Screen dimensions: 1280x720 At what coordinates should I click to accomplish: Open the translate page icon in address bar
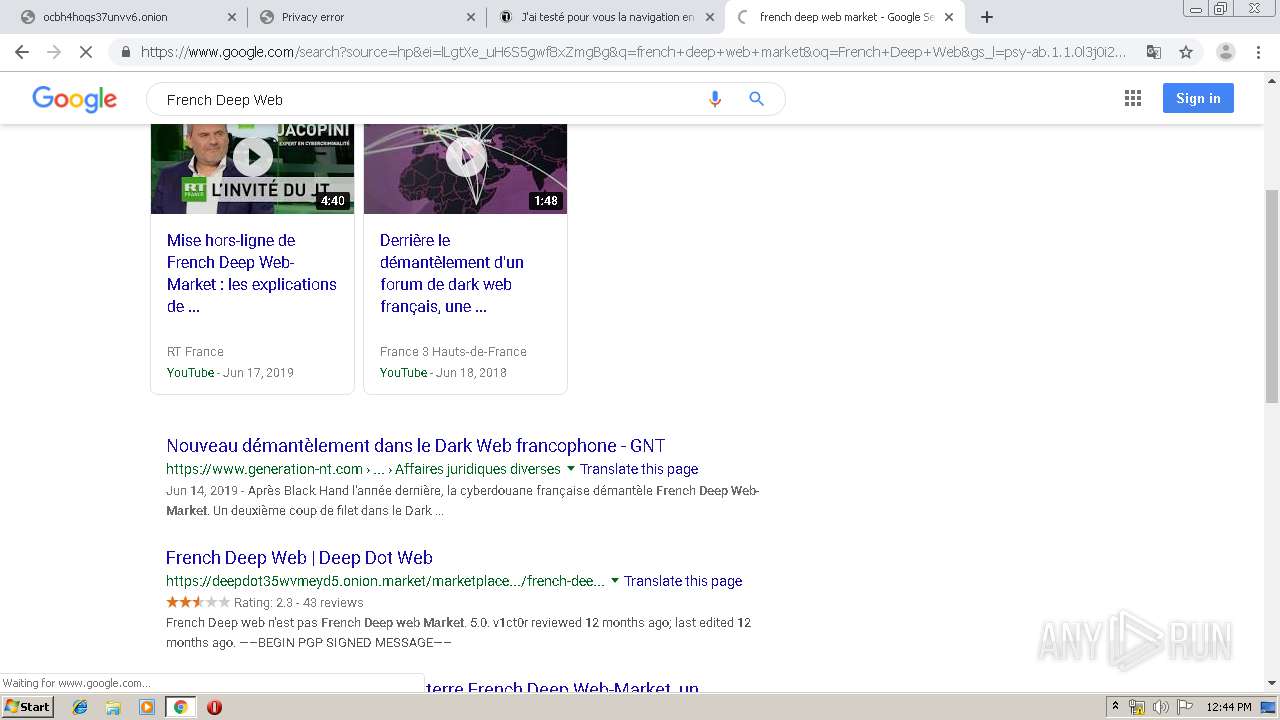coord(1153,52)
